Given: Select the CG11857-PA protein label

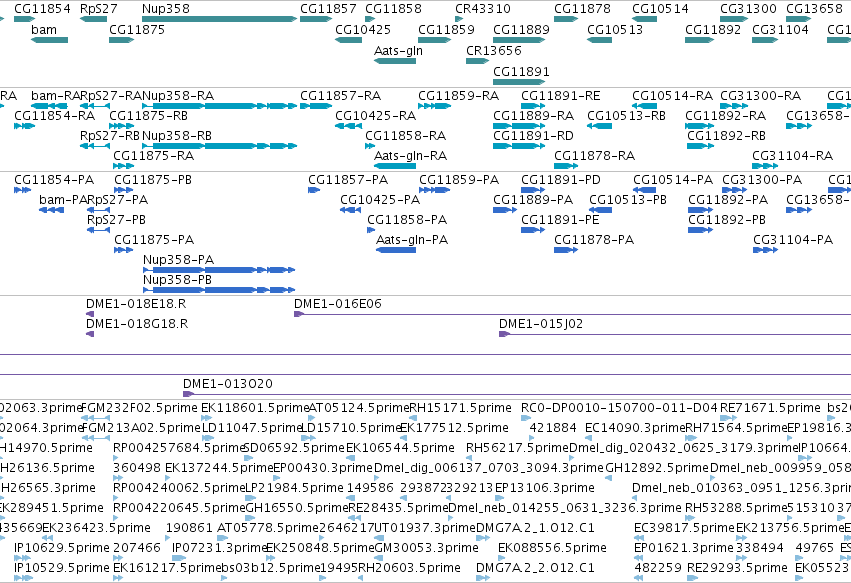Looking at the screenshot, I should (348, 180).
